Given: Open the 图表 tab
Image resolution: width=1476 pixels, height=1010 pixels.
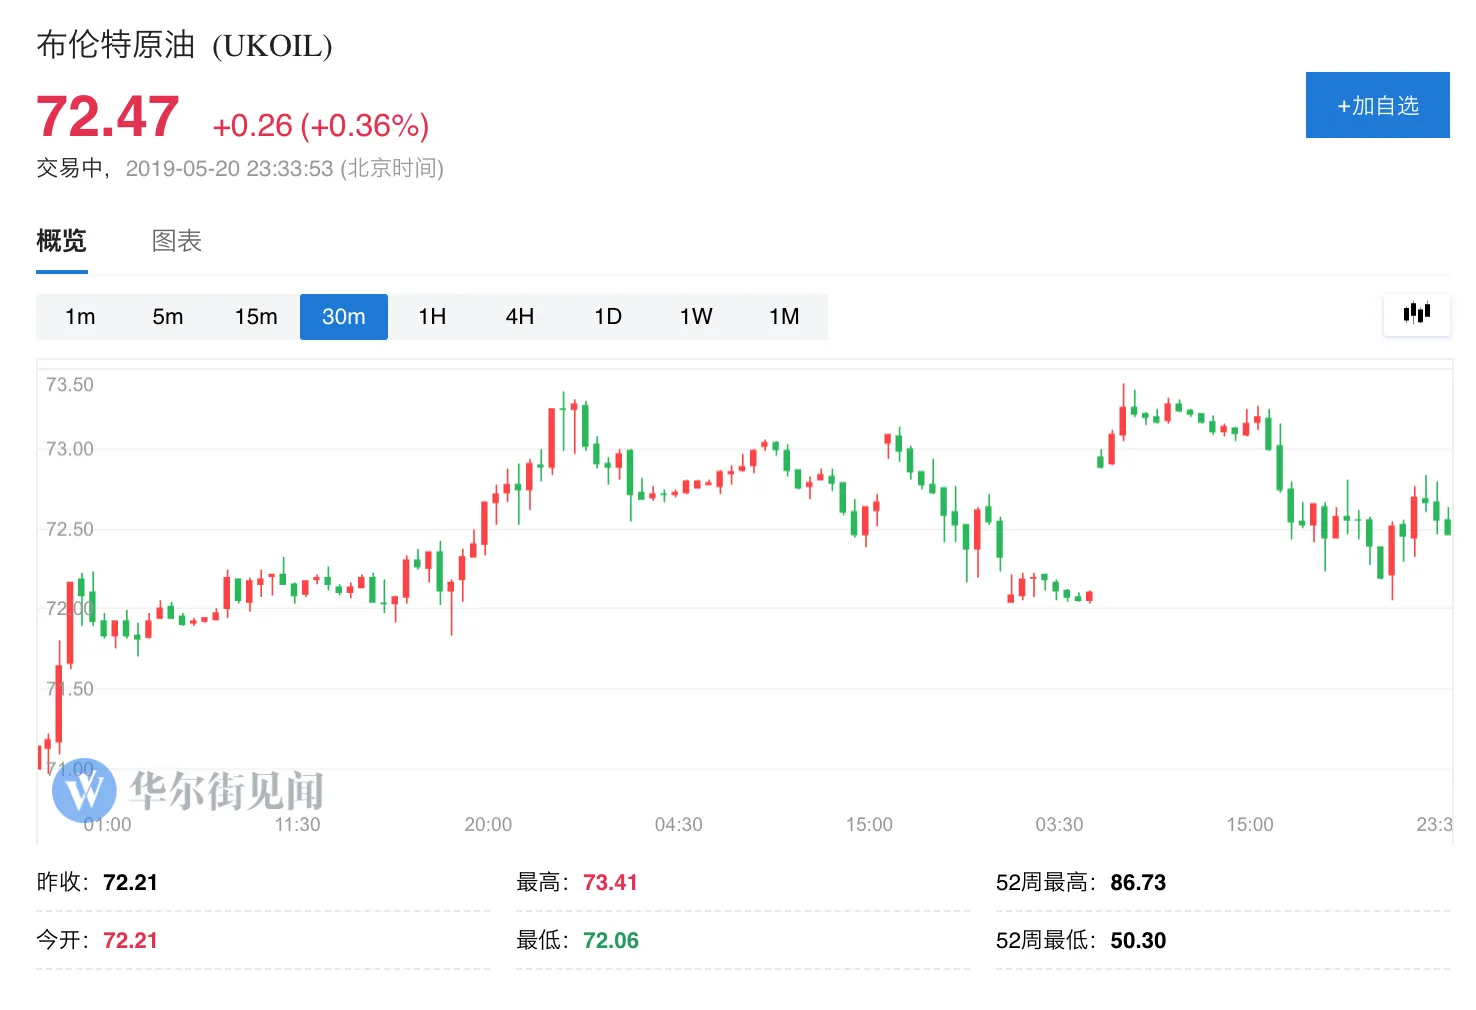Looking at the screenshot, I should click(x=177, y=241).
